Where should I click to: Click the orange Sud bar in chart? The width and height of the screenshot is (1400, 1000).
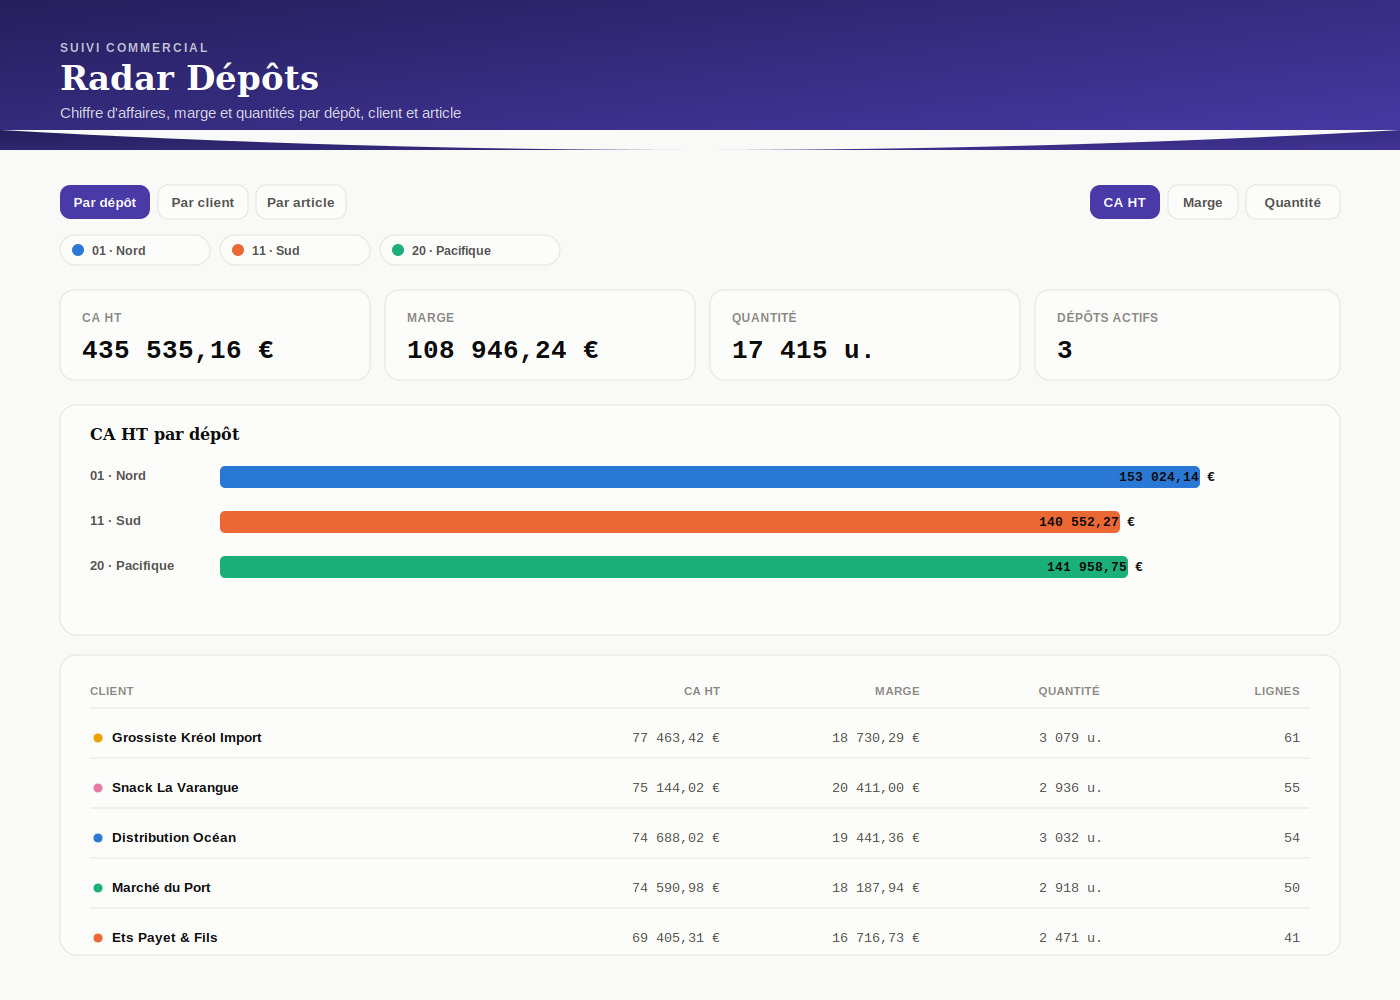click(x=670, y=522)
